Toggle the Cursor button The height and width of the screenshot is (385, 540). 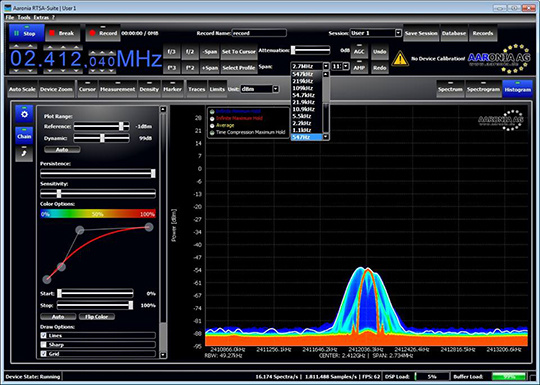click(87, 89)
